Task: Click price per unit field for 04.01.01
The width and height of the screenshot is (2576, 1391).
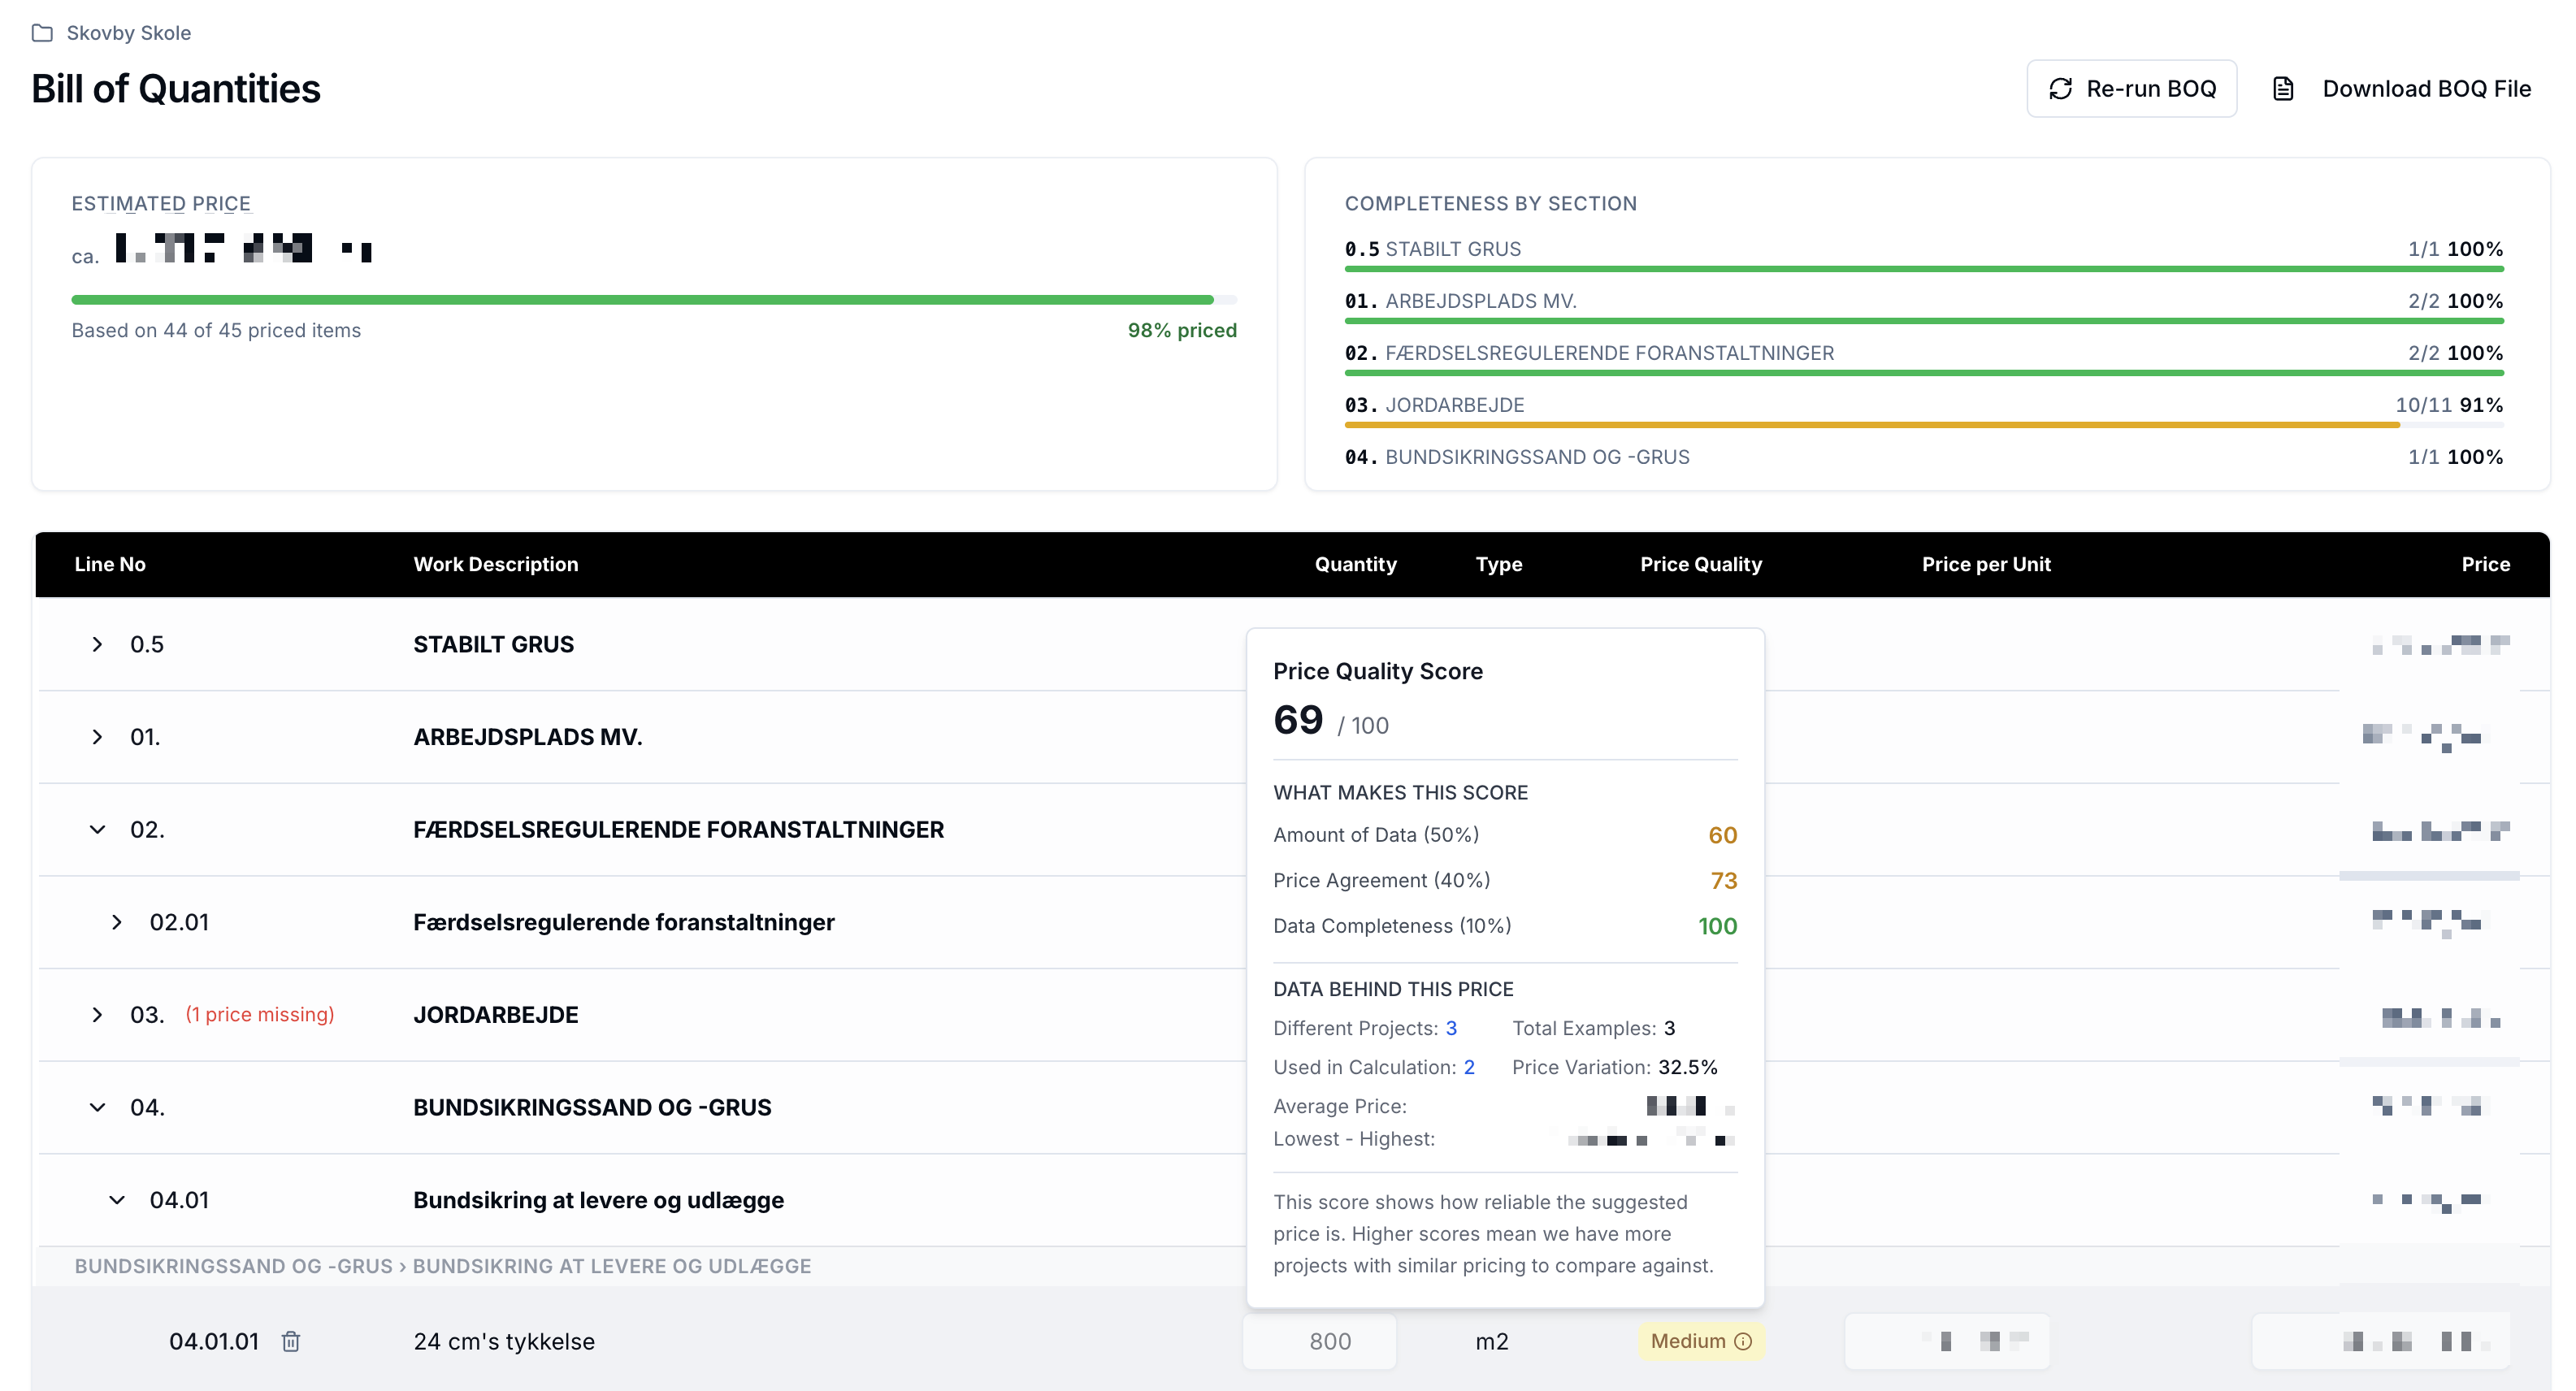Action: pos(1947,1341)
